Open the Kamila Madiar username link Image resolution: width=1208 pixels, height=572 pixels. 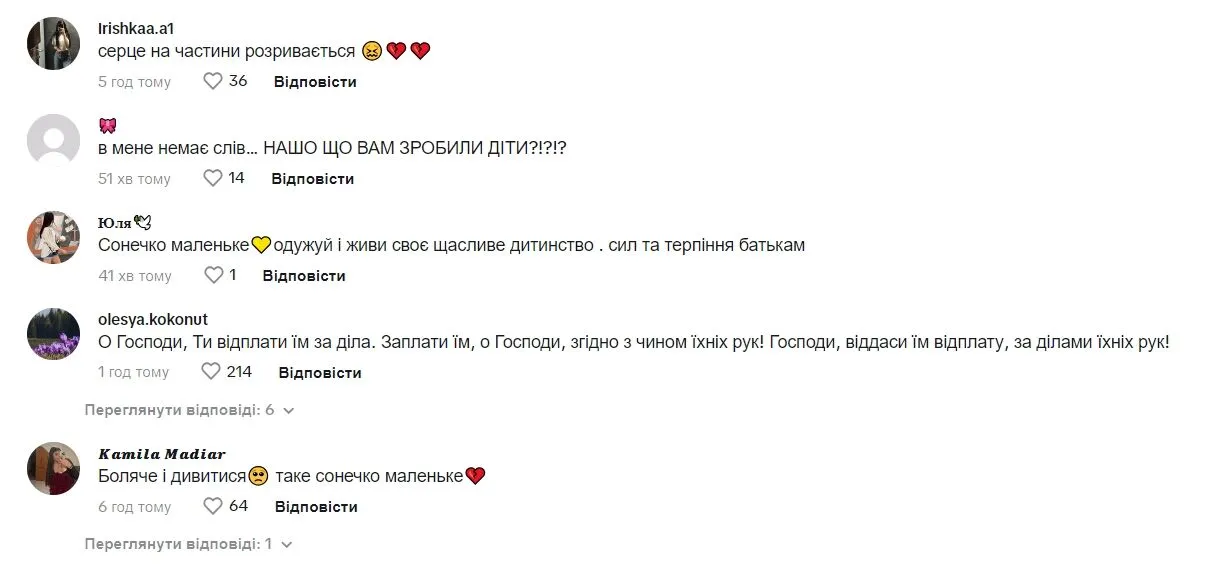[162, 454]
